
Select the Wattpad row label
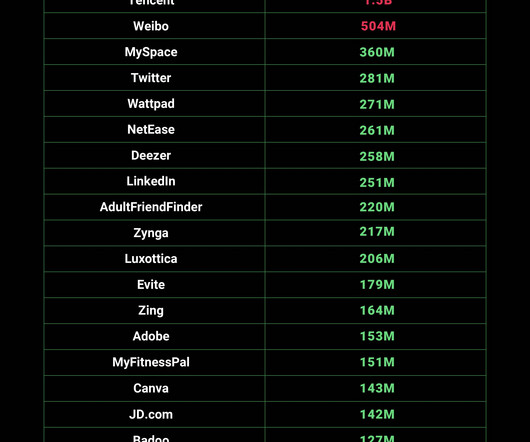[x=151, y=104]
